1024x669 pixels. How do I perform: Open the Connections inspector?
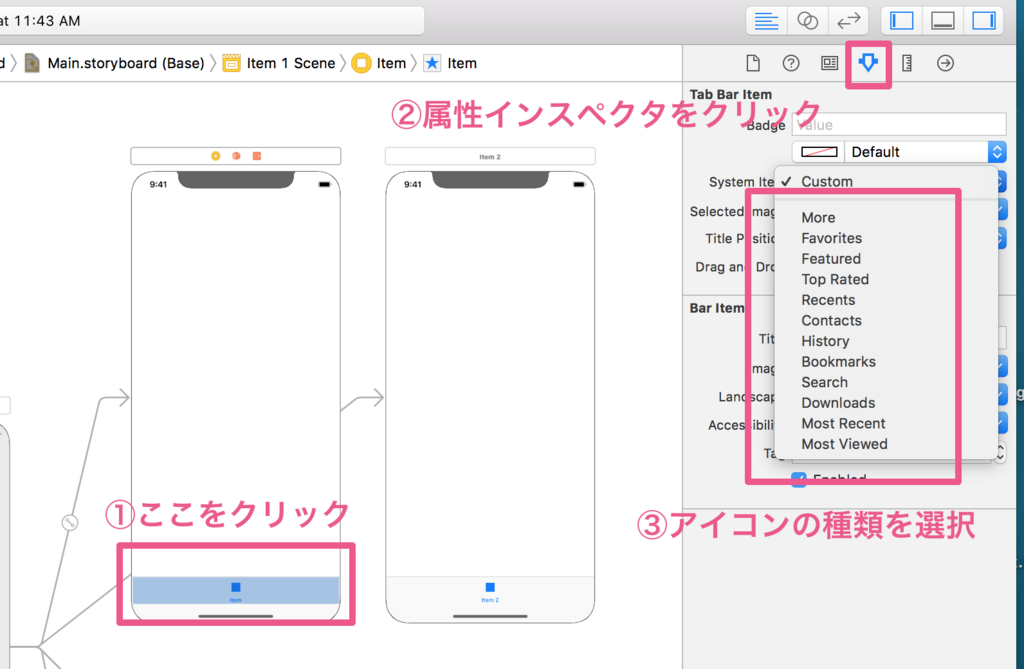tap(945, 63)
